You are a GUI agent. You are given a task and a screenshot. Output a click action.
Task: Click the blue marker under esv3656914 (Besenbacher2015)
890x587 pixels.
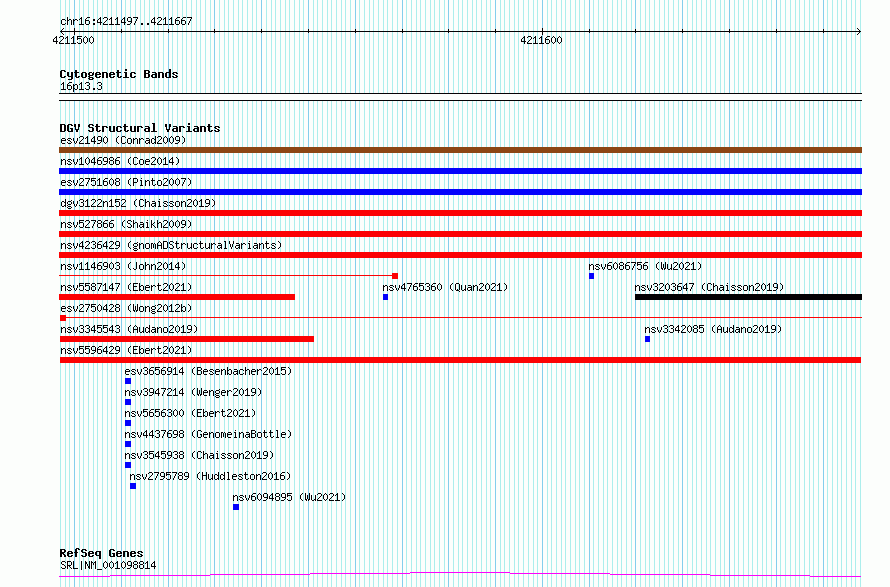[x=128, y=381]
